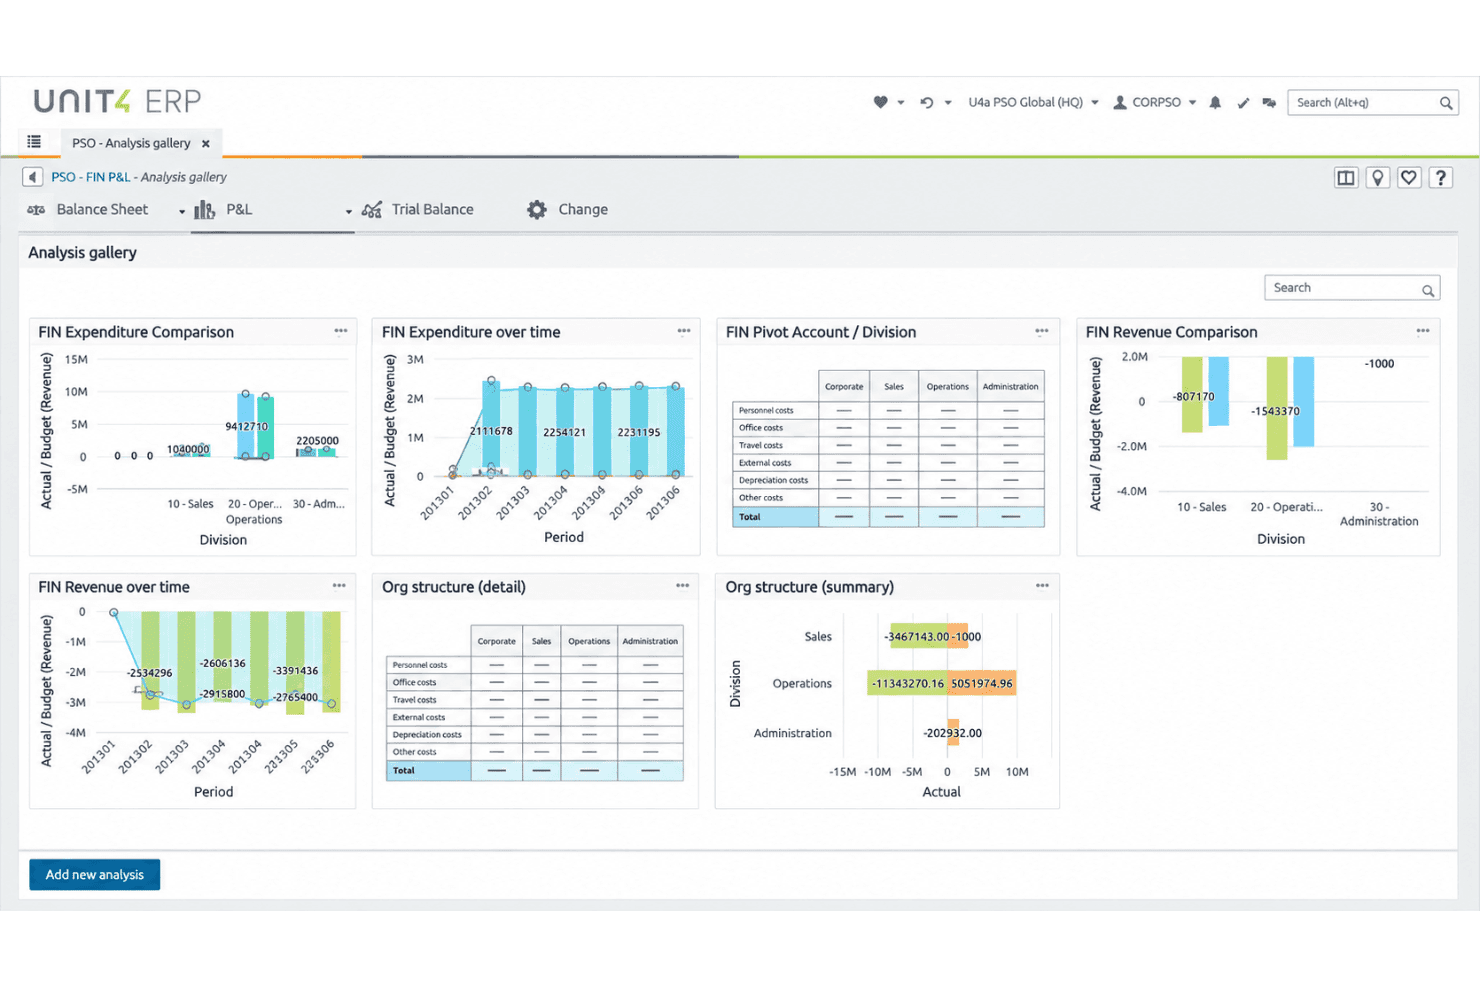Viewport: 1480px width, 987px height.
Task: Open options for Org structure (summary)
Action: point(1042,586)
